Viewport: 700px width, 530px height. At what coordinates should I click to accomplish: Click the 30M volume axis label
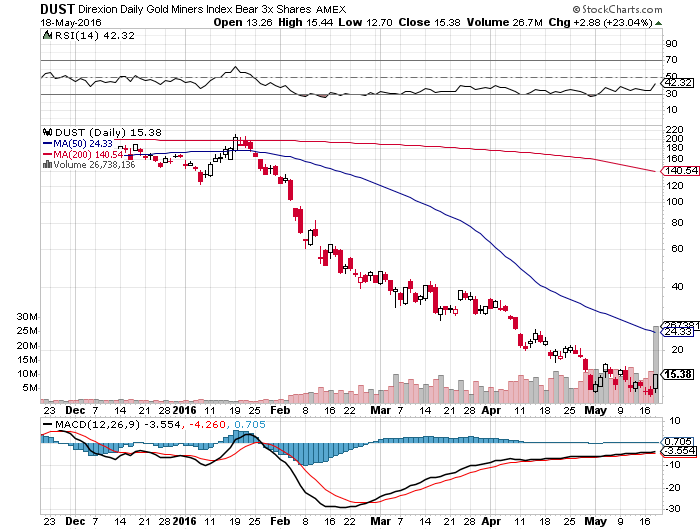[27, 317]
